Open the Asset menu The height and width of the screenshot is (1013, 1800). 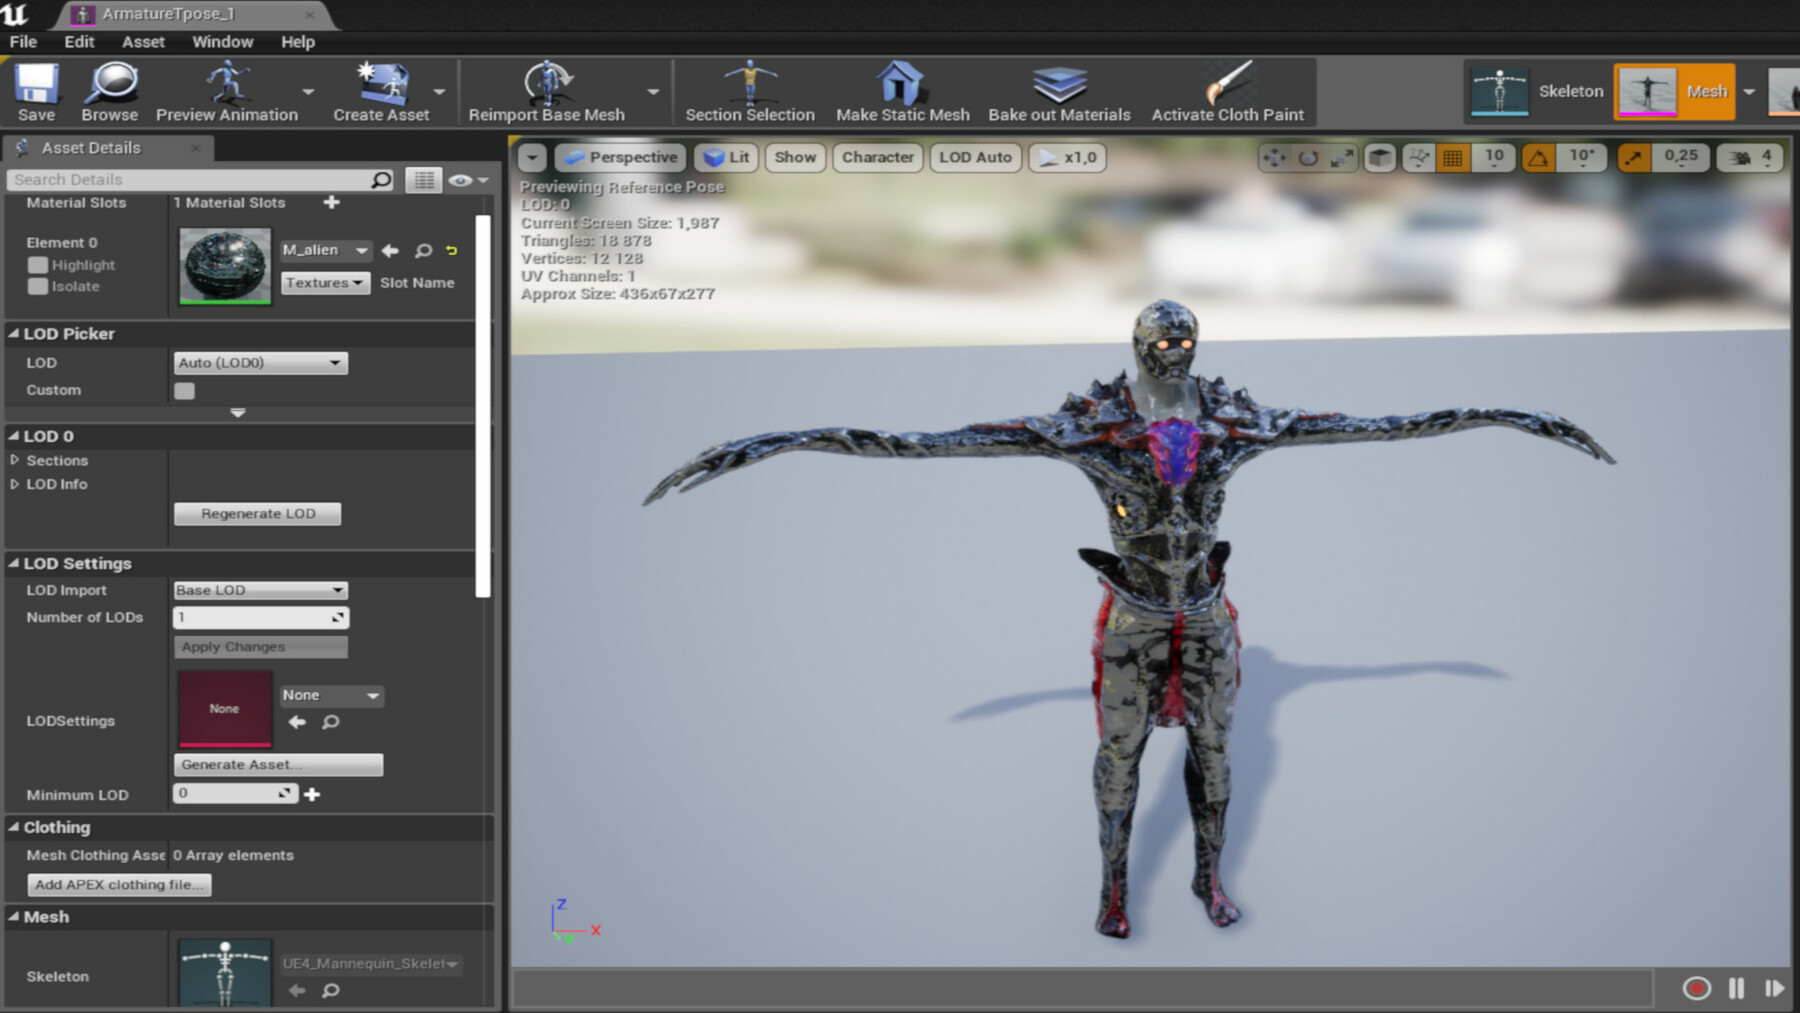click(143, 42)
